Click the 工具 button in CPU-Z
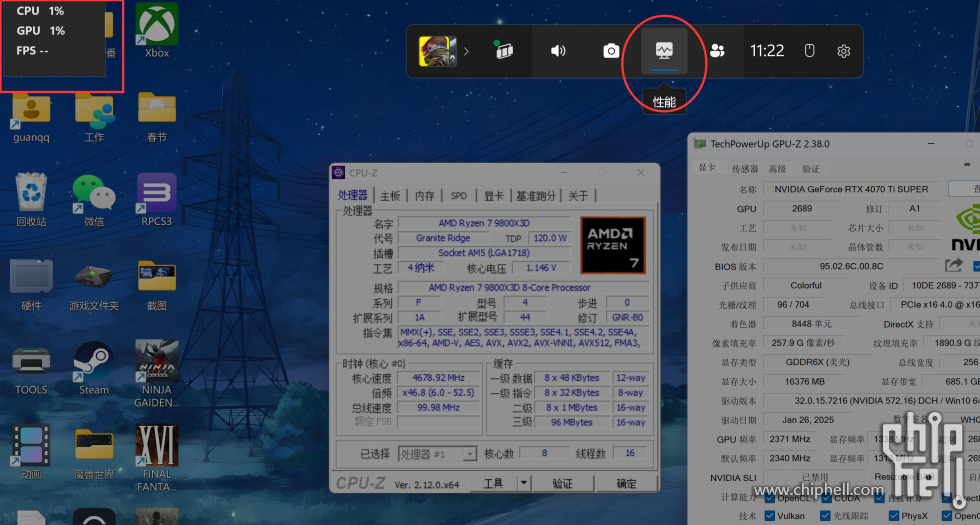Viewport: 980px width, 525px height. tap(493, 483)
